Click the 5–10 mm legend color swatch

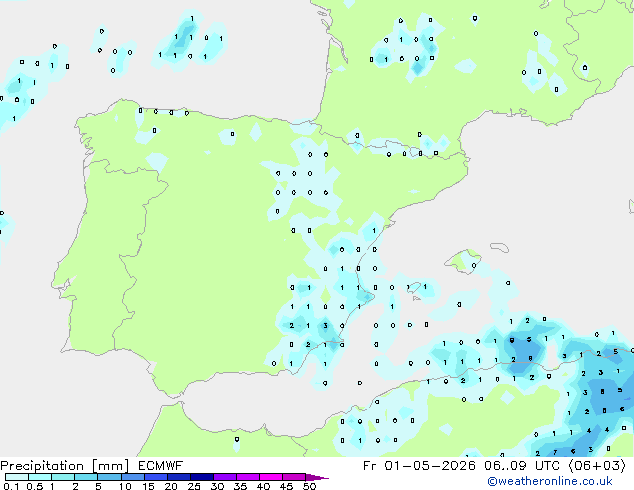(109, 477)
